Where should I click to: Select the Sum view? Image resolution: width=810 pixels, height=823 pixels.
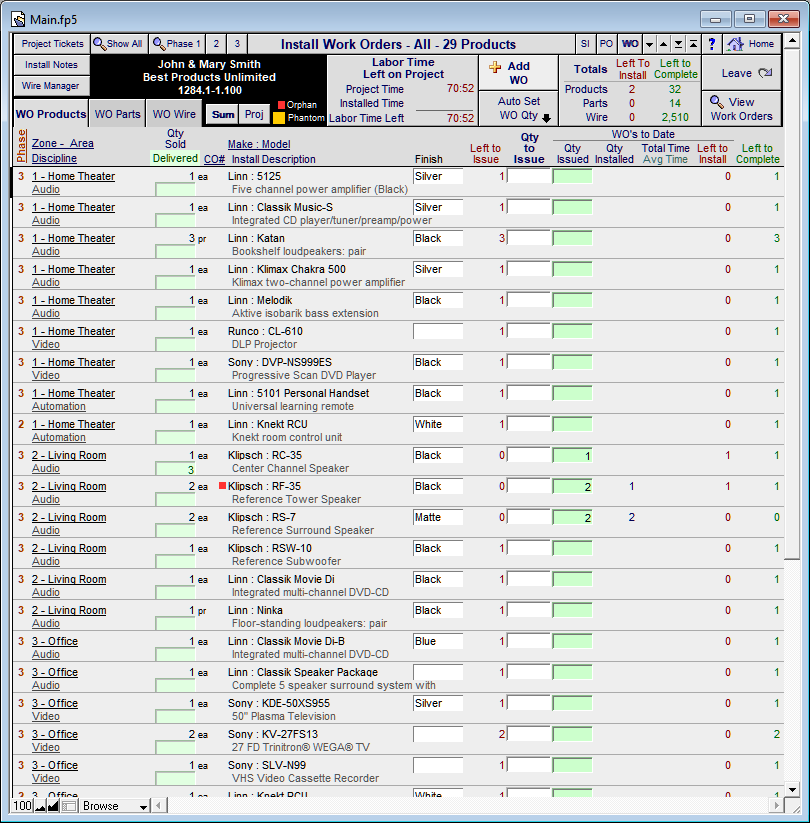[223, 114]
